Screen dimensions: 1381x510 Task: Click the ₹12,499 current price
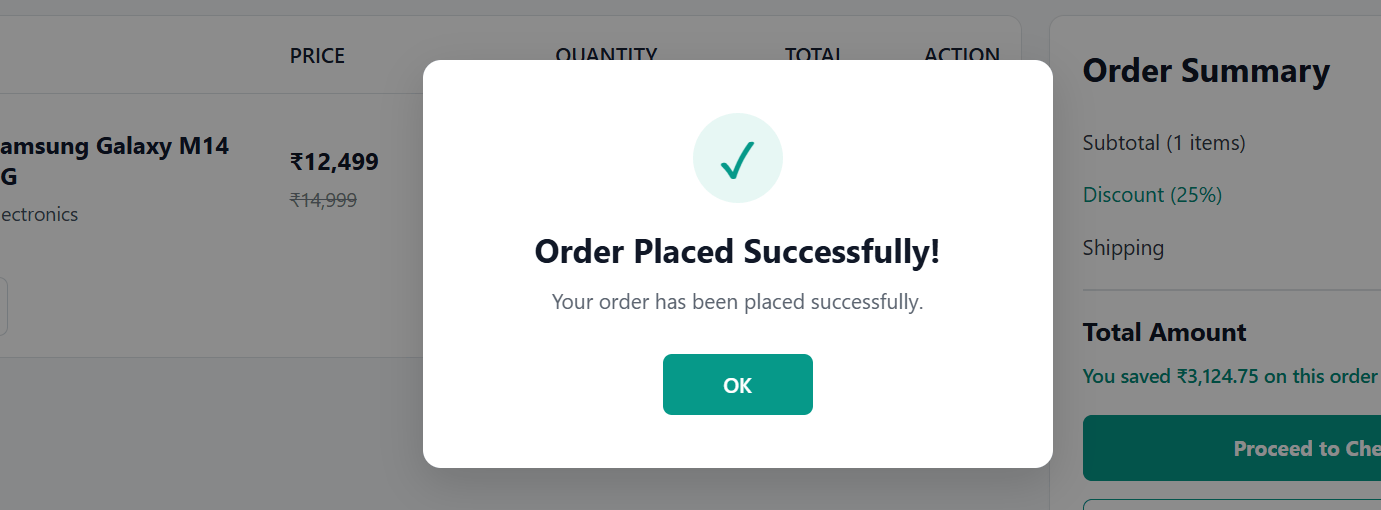tap(334, 162)
